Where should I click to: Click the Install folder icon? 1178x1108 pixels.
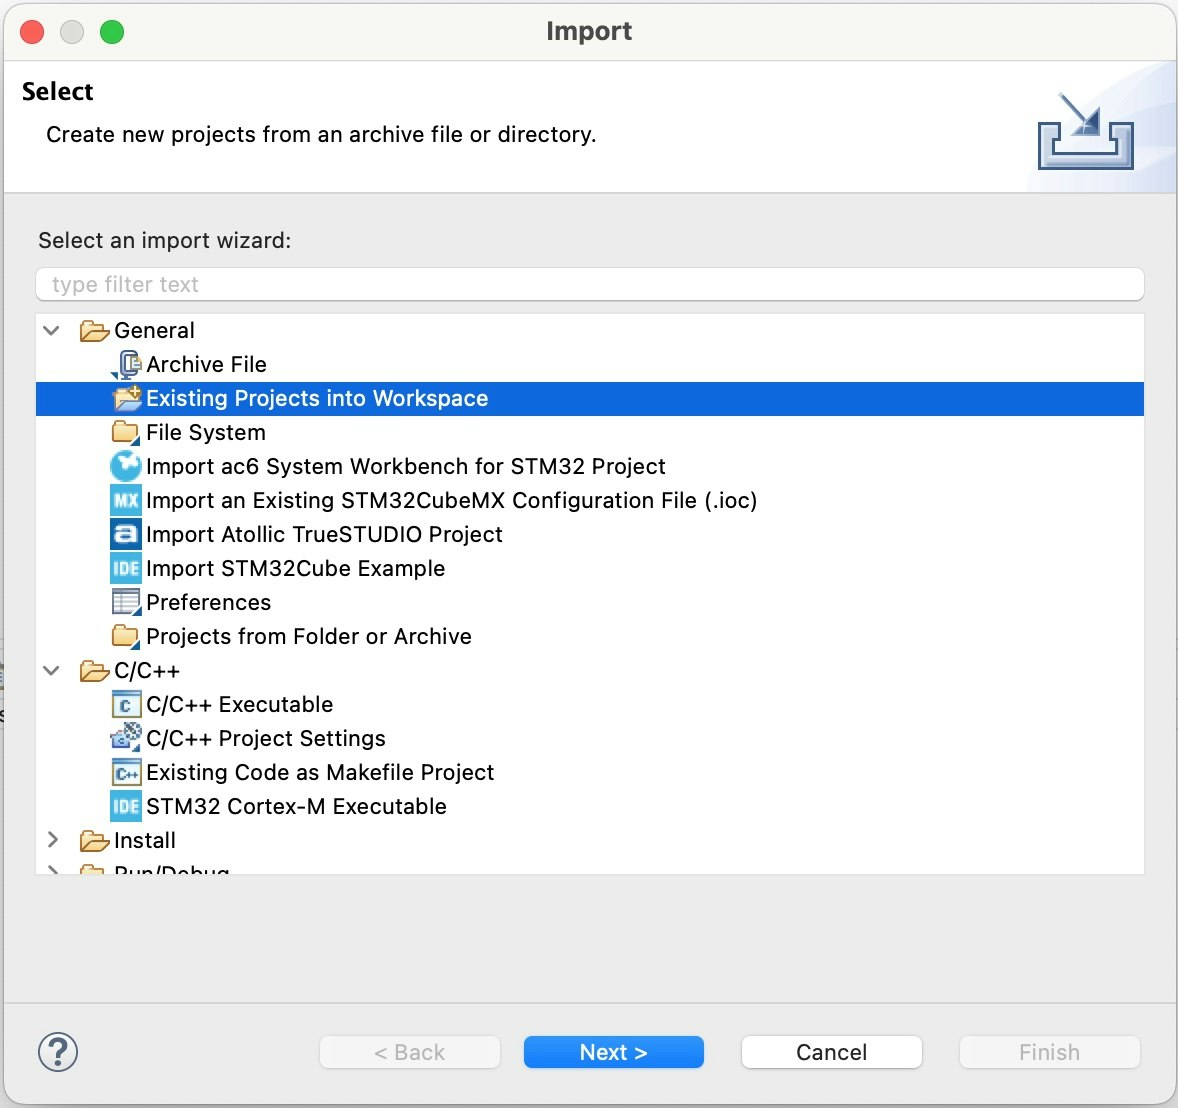tap(95, 841)
